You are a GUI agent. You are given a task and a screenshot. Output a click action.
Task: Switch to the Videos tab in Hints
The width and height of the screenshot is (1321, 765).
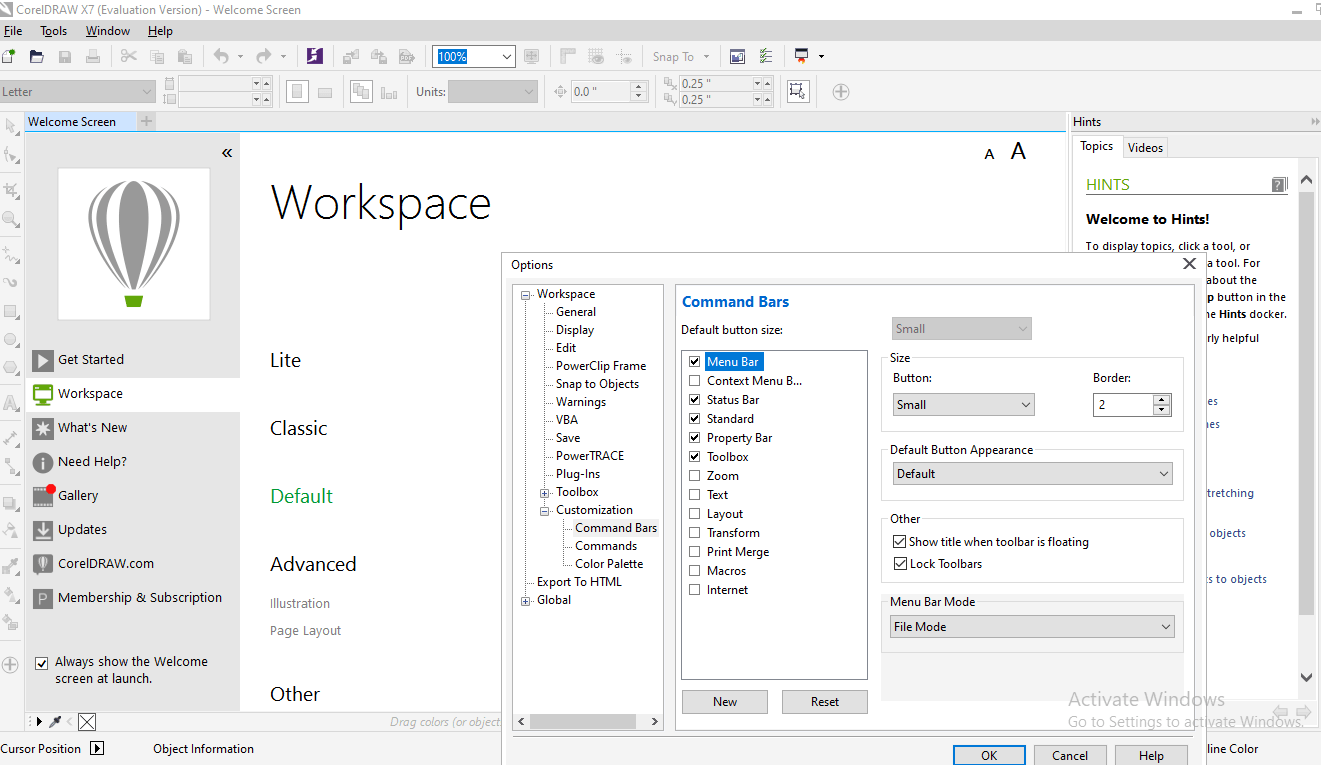[x=1145, y=148]
